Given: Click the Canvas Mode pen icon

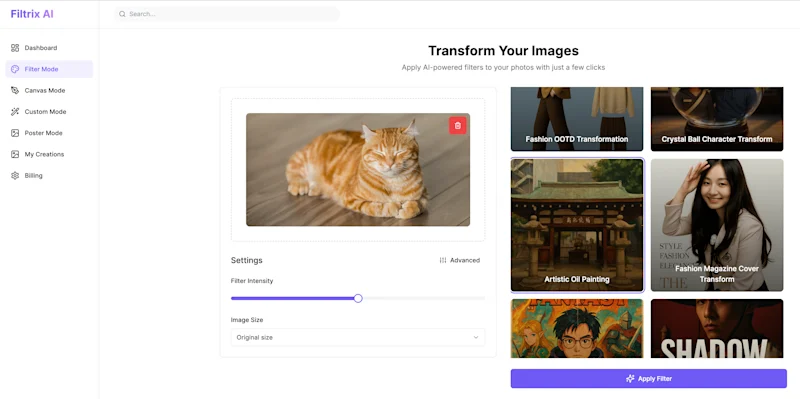Looking at the screenshot, I should point(15,90).
